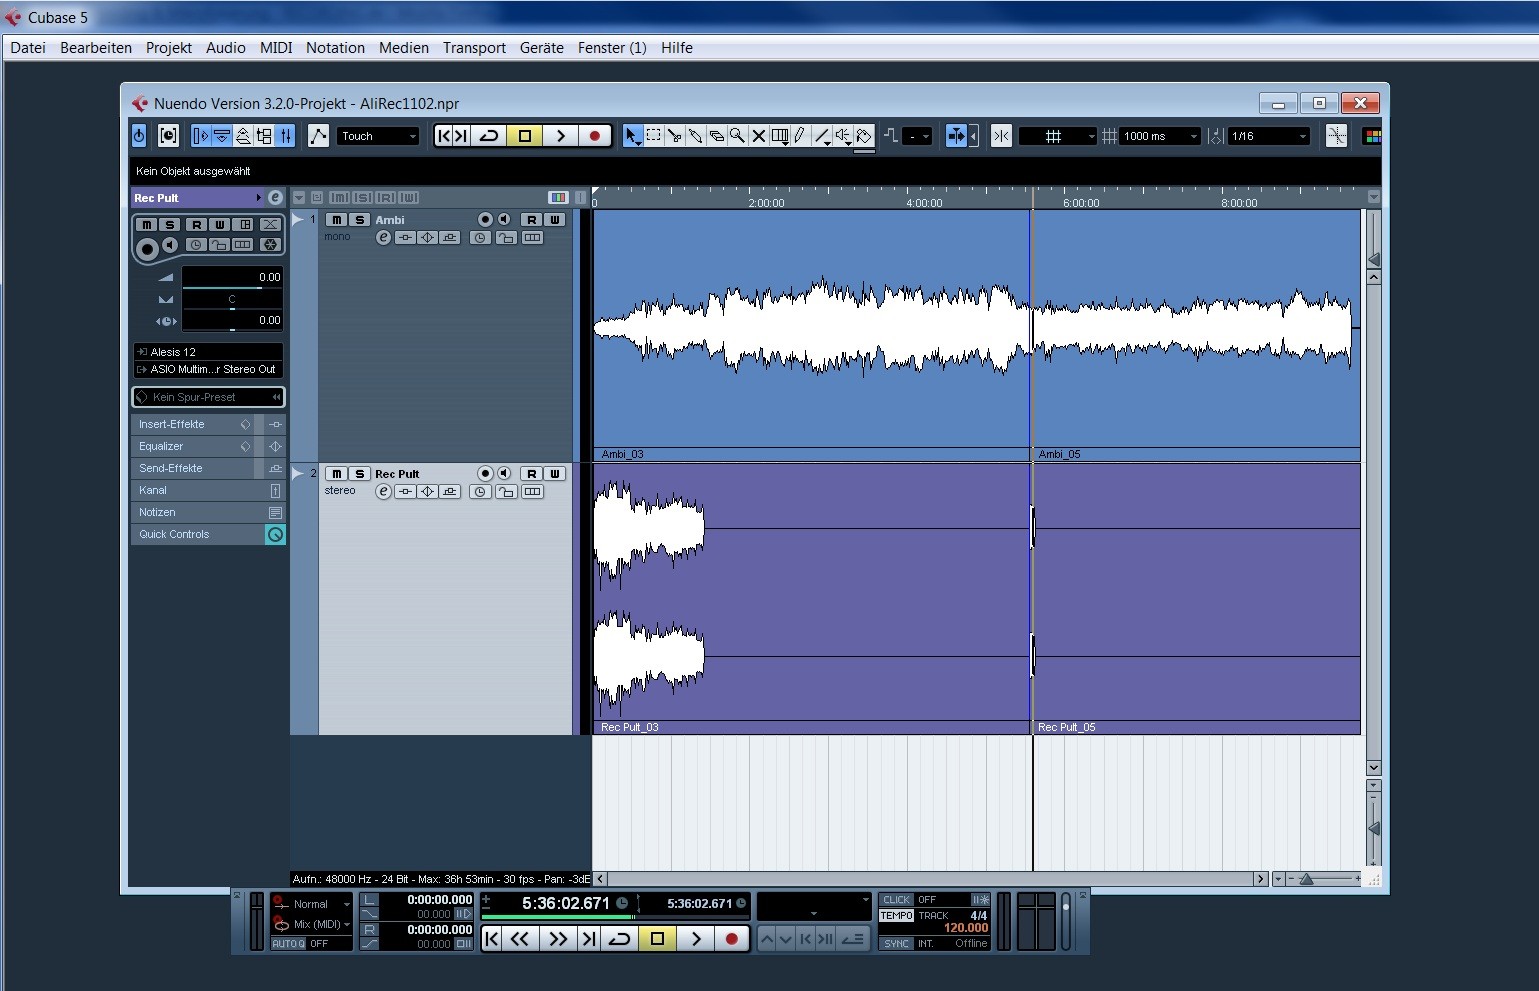This screenshot has height=991, width=1539.
Task: Open the Bearbeiten menu
Action: [x=96, y=48]
